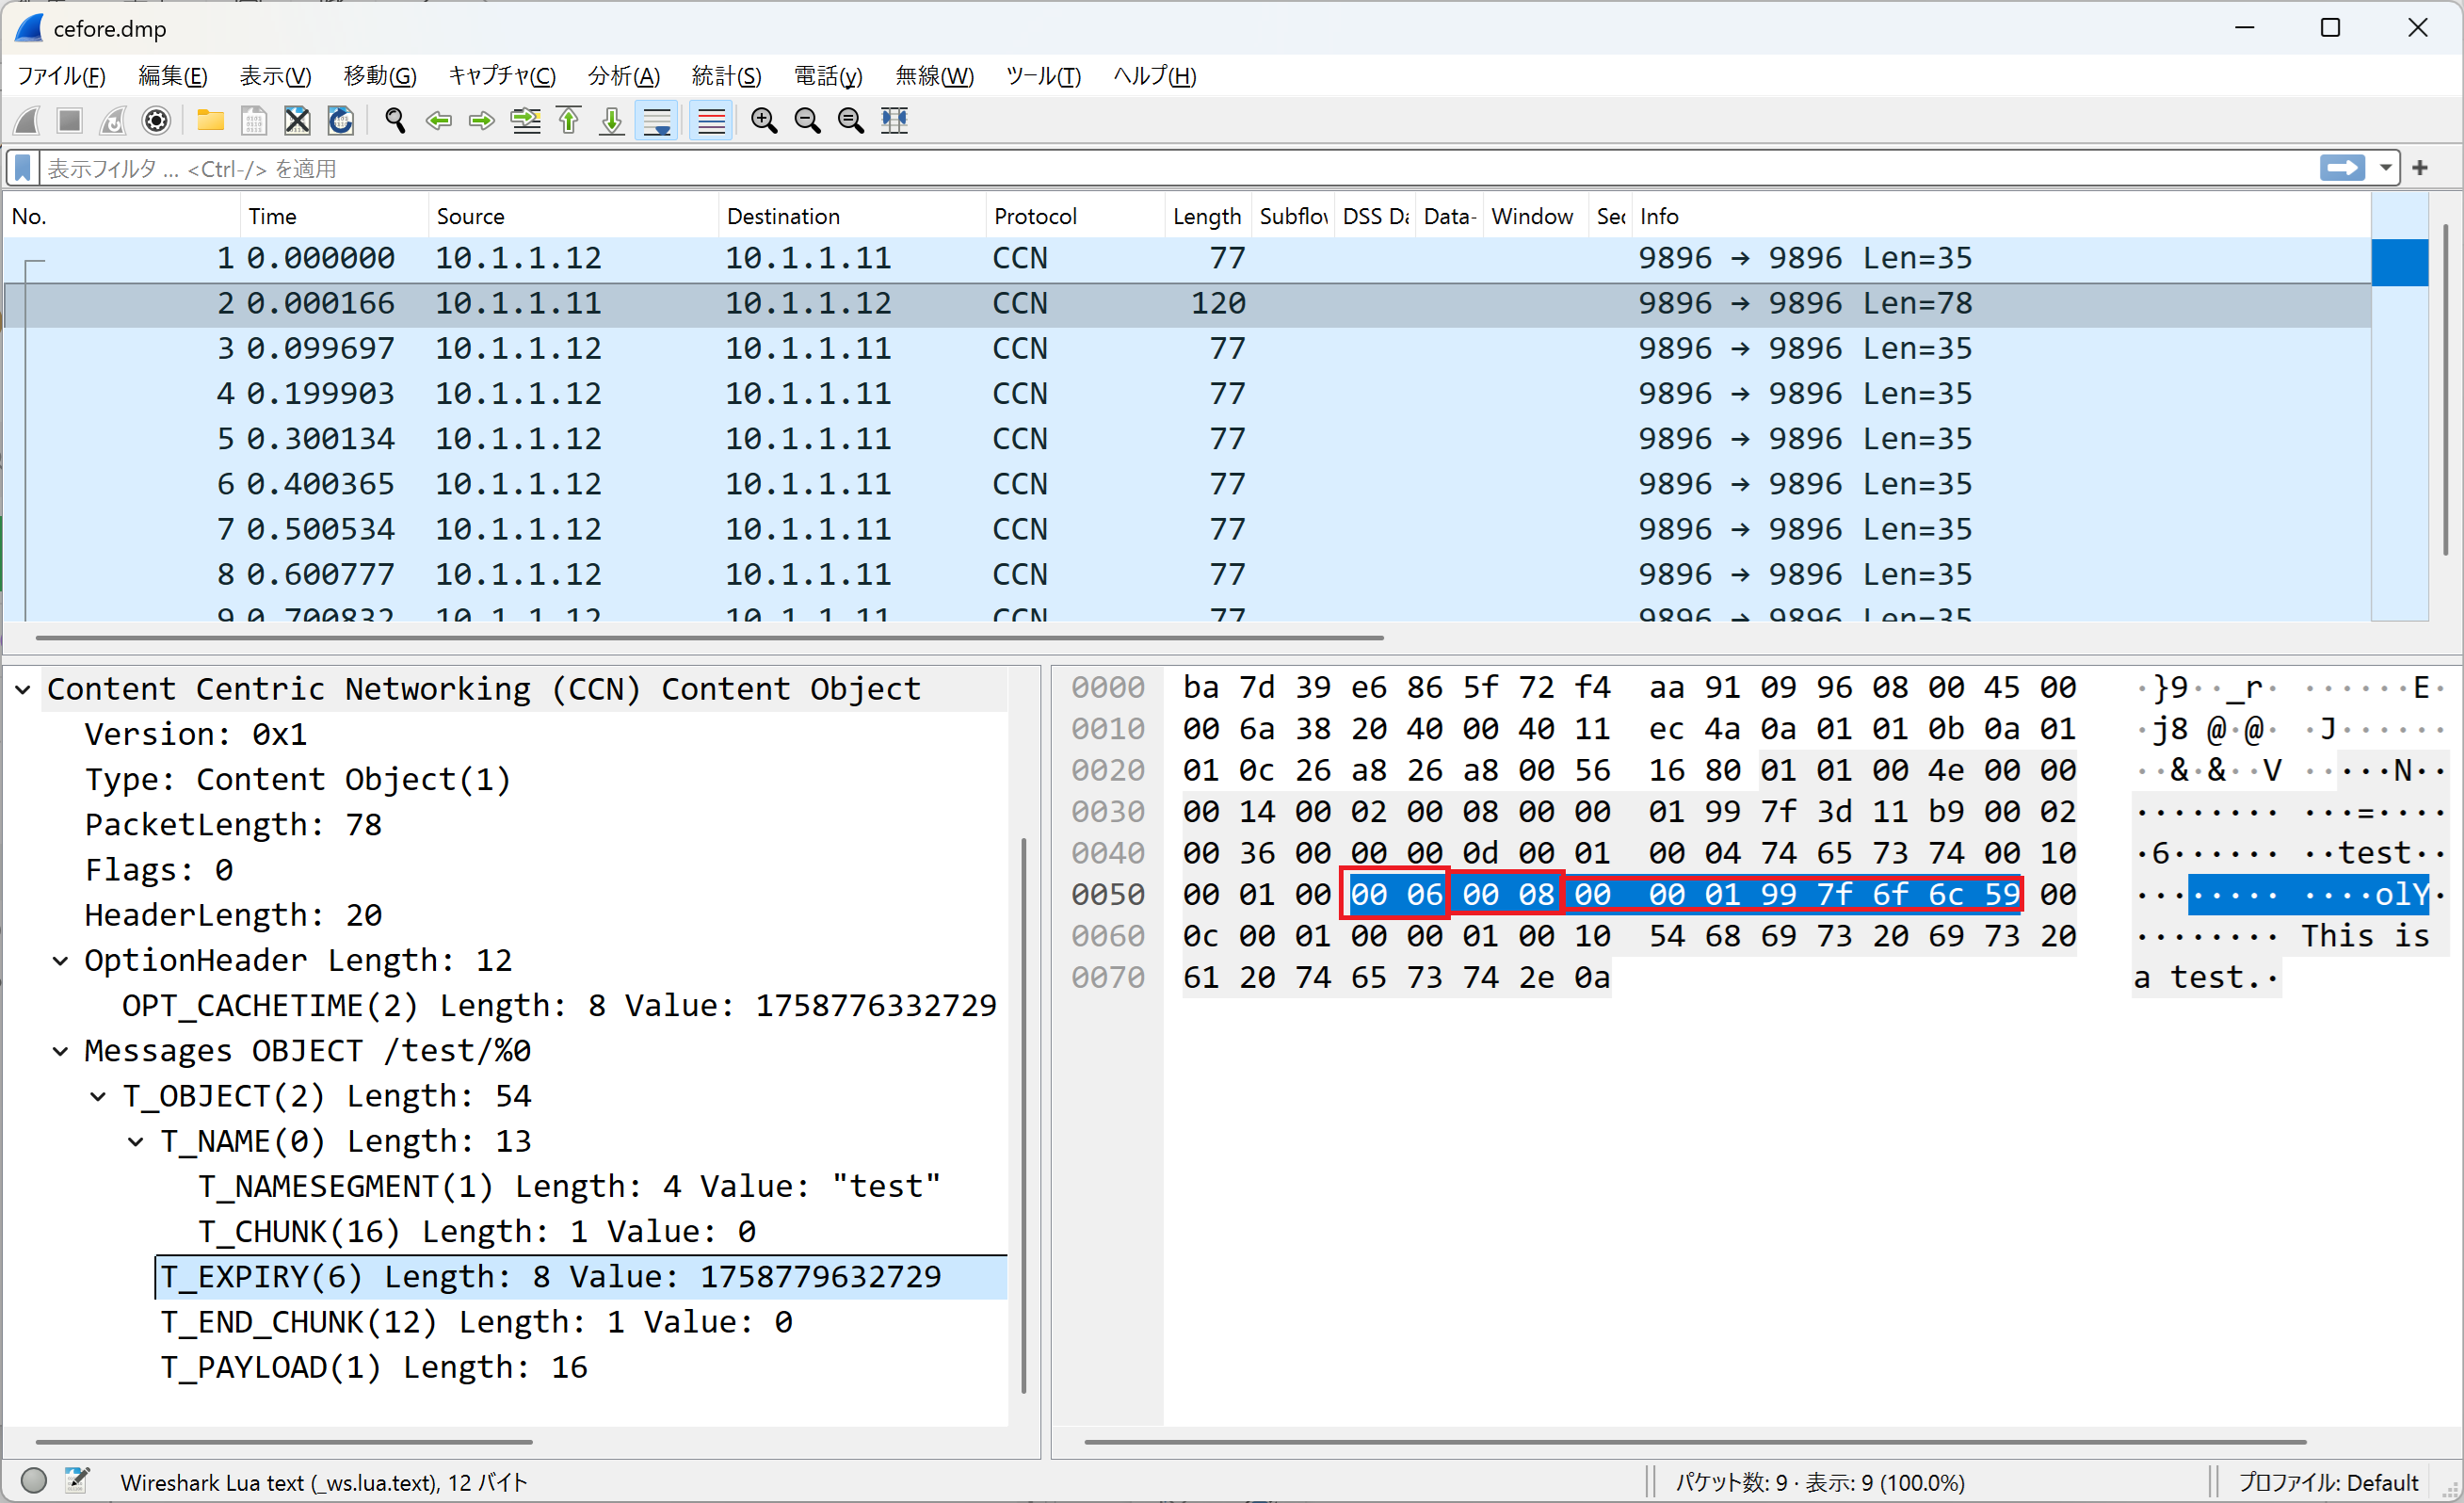This screenshot has width=2464, height=1503.
Task: Go to the first packet arrow
Action: click(569, 121)
